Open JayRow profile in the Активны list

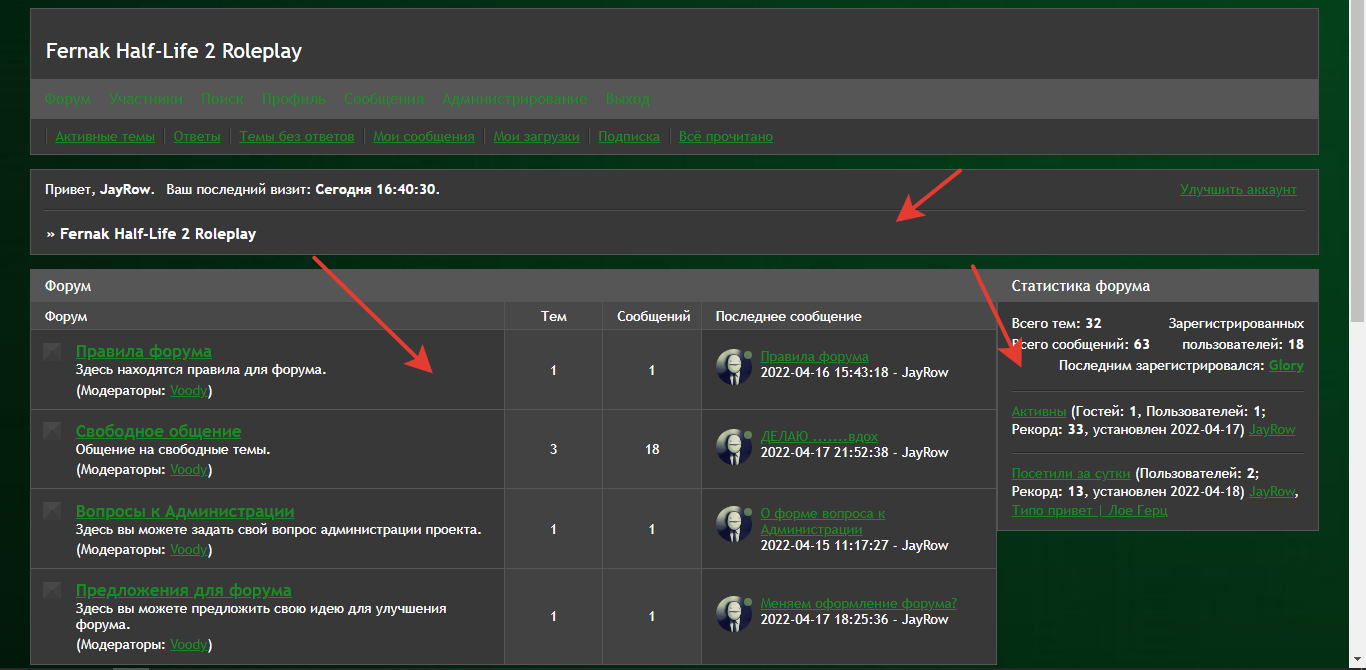pyautogui.click(x=1272, y=429)
